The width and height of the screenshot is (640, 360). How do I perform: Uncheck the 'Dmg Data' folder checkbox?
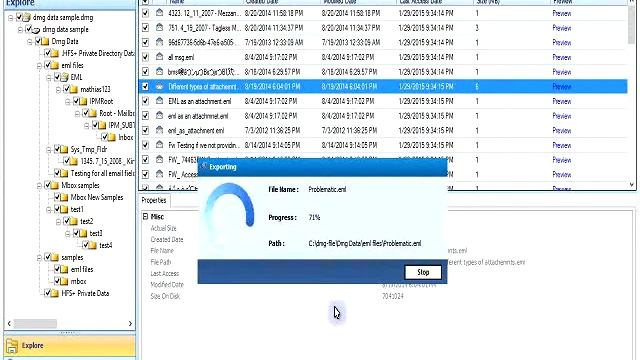tap(38, 41)
